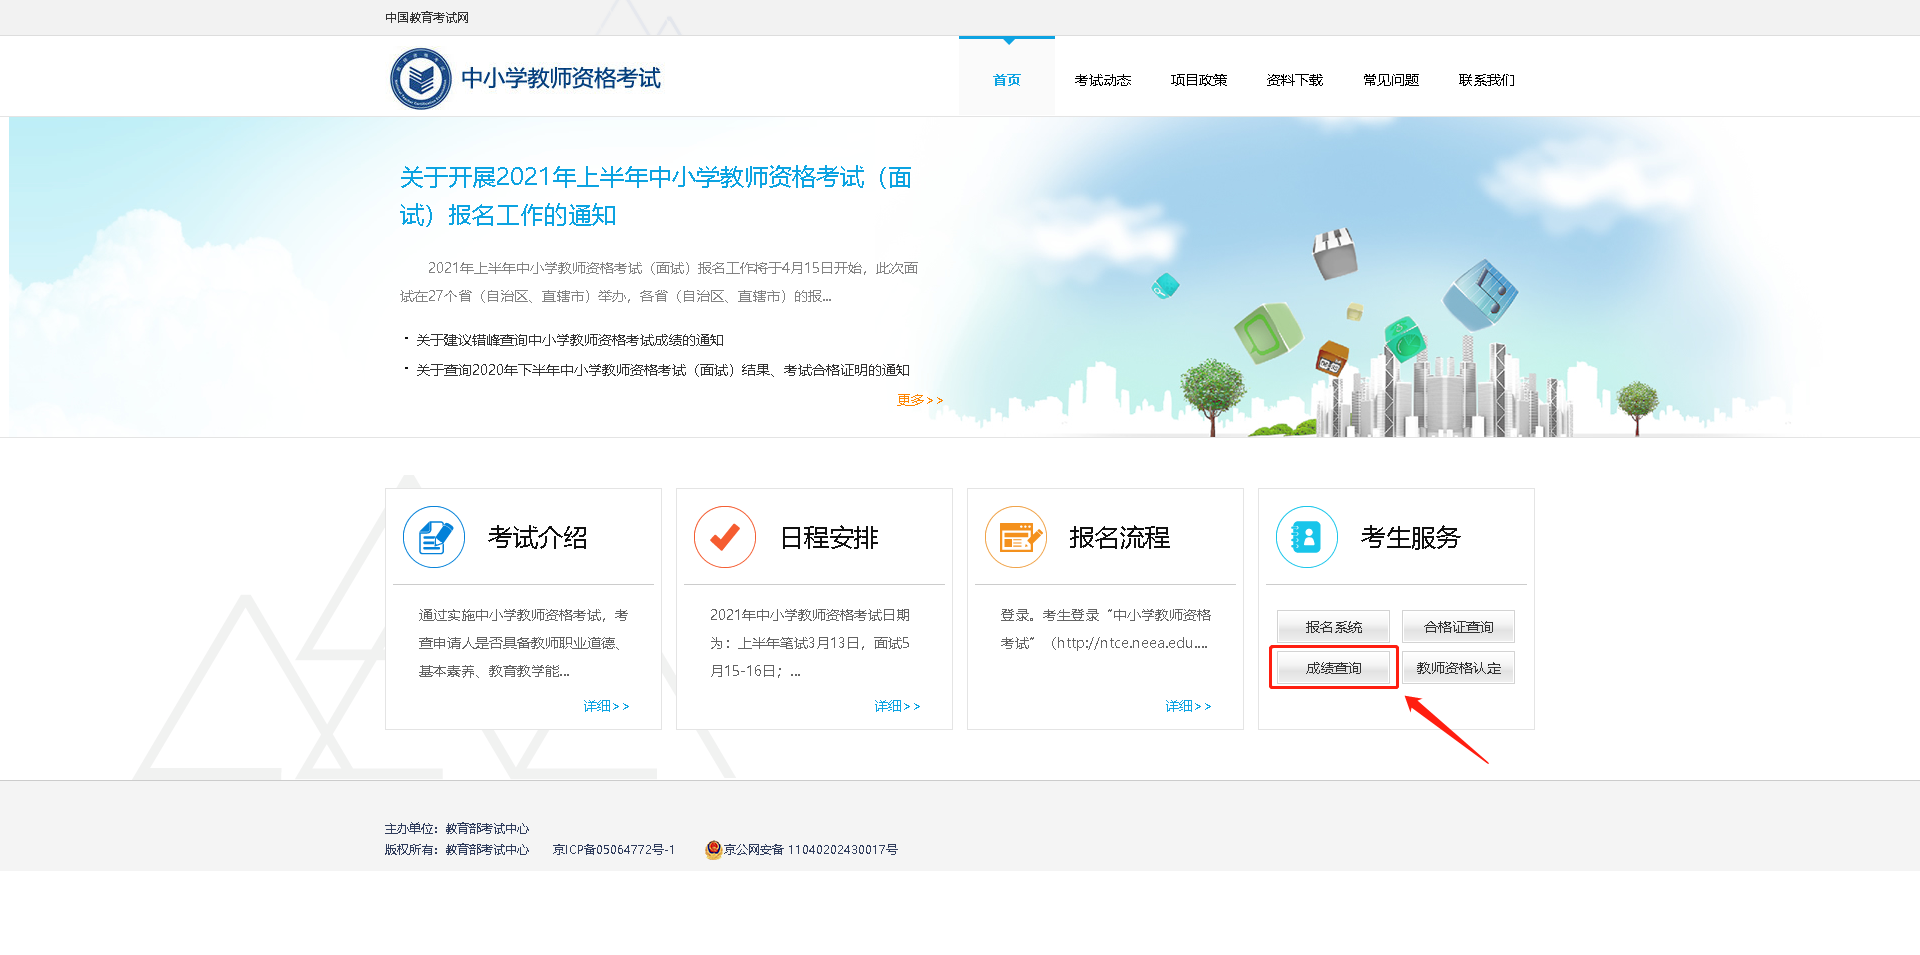Select 常见问题 in the top navigation
Viewport: 1920px width, 955px height.
coord(1390,80)
